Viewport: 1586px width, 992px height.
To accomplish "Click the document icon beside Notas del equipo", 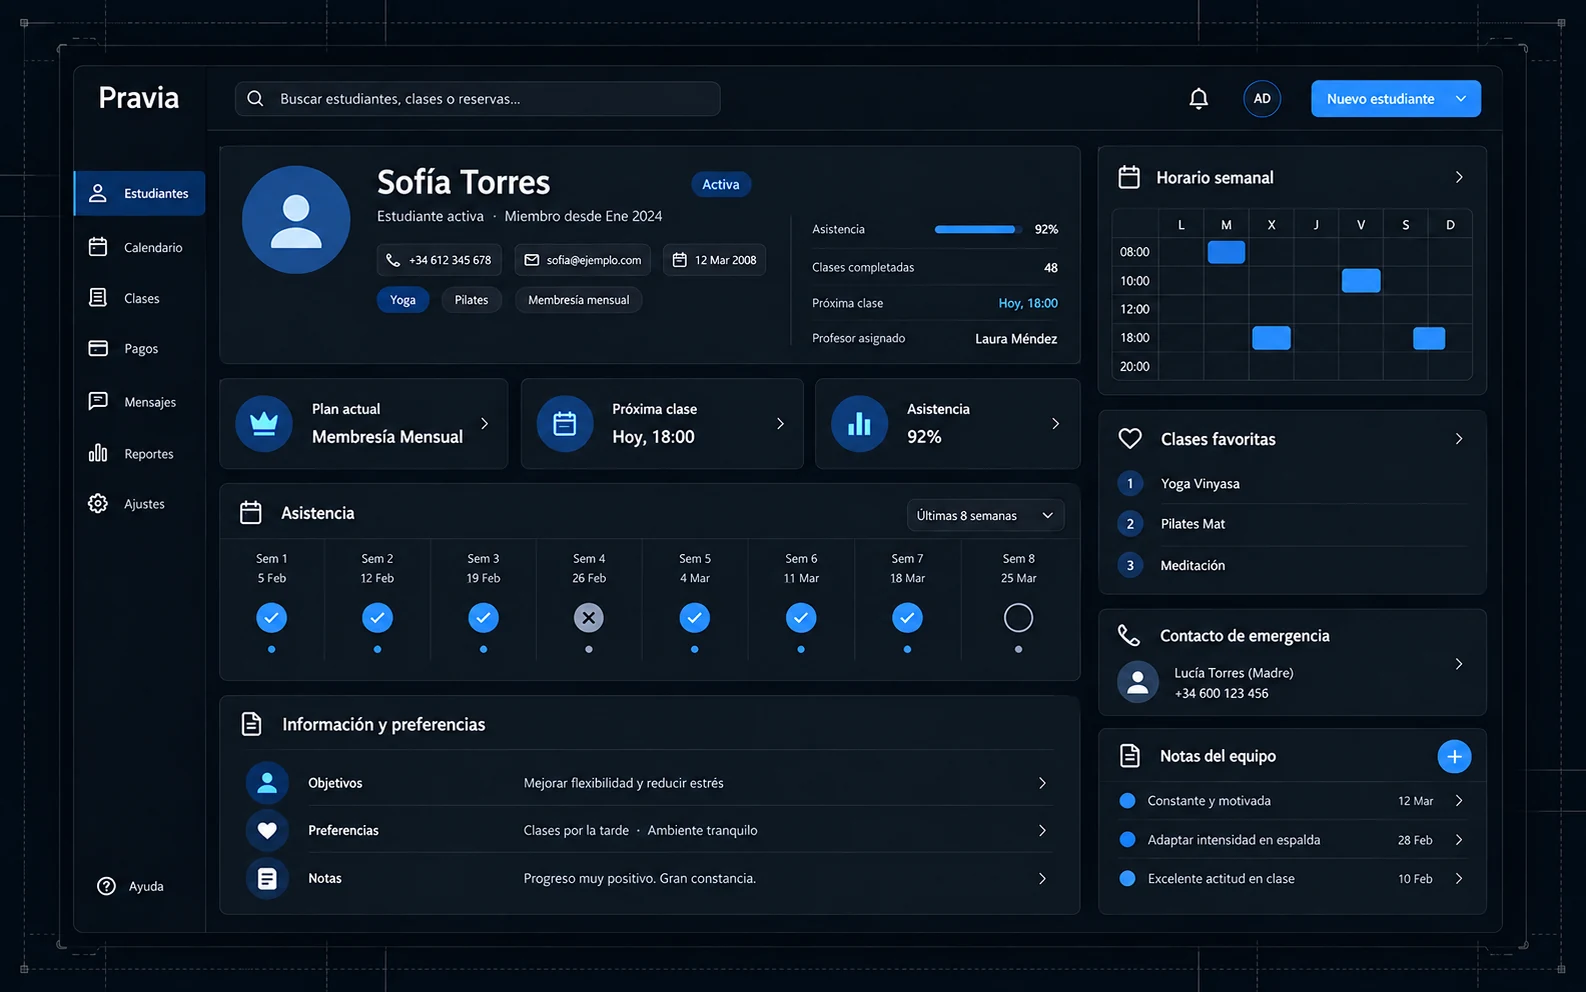I will (x=1130, y=756).
